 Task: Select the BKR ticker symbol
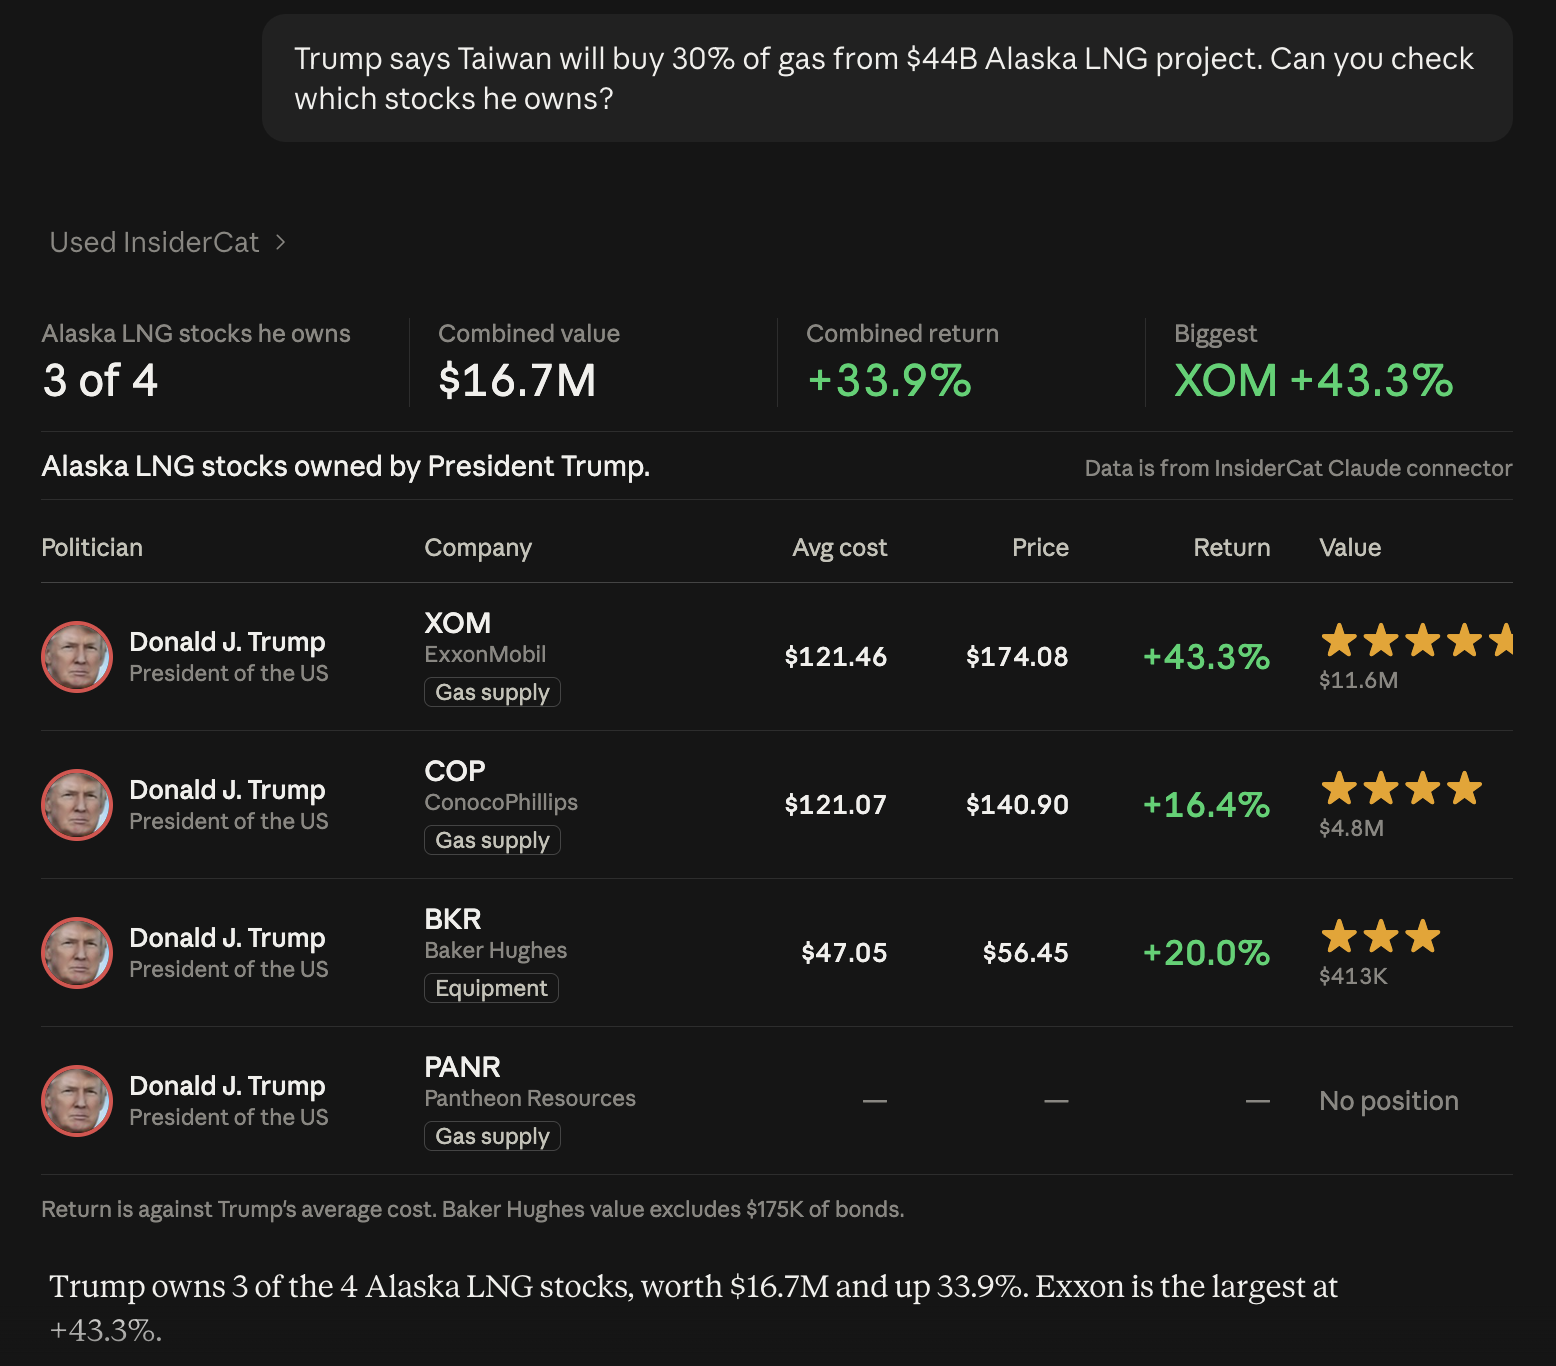[453, 919]
